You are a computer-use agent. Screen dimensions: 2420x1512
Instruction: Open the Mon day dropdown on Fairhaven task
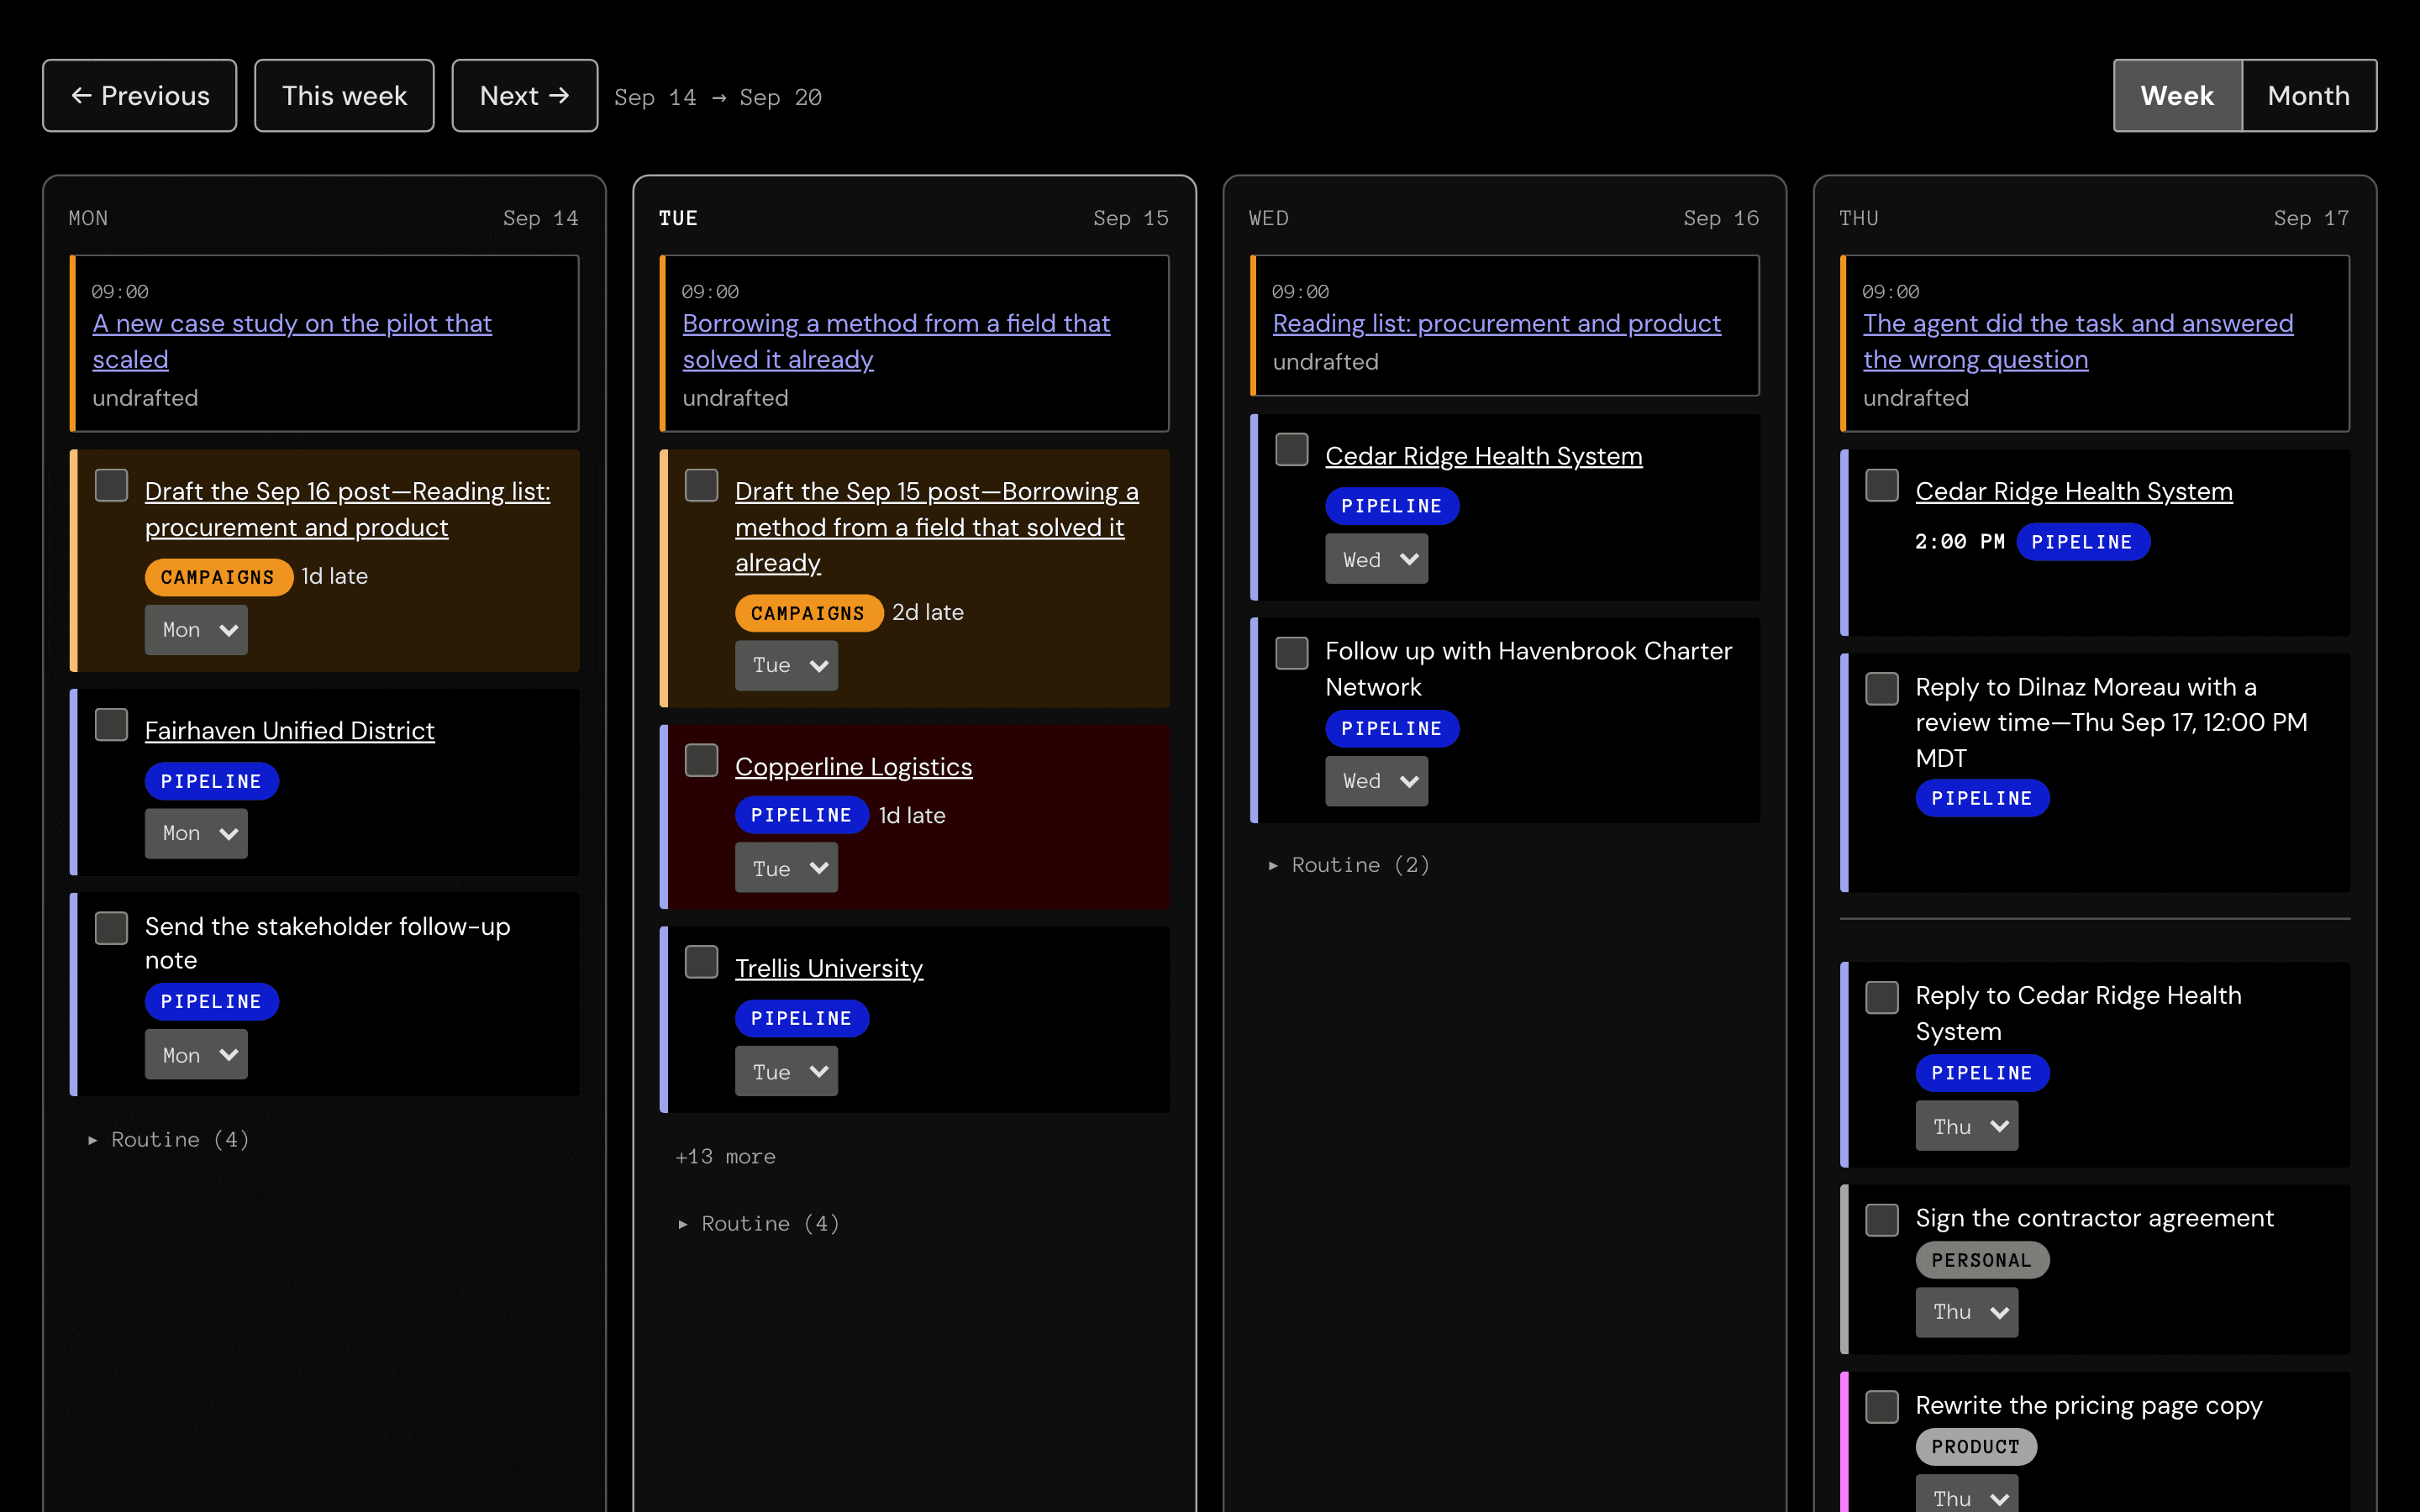196,833
